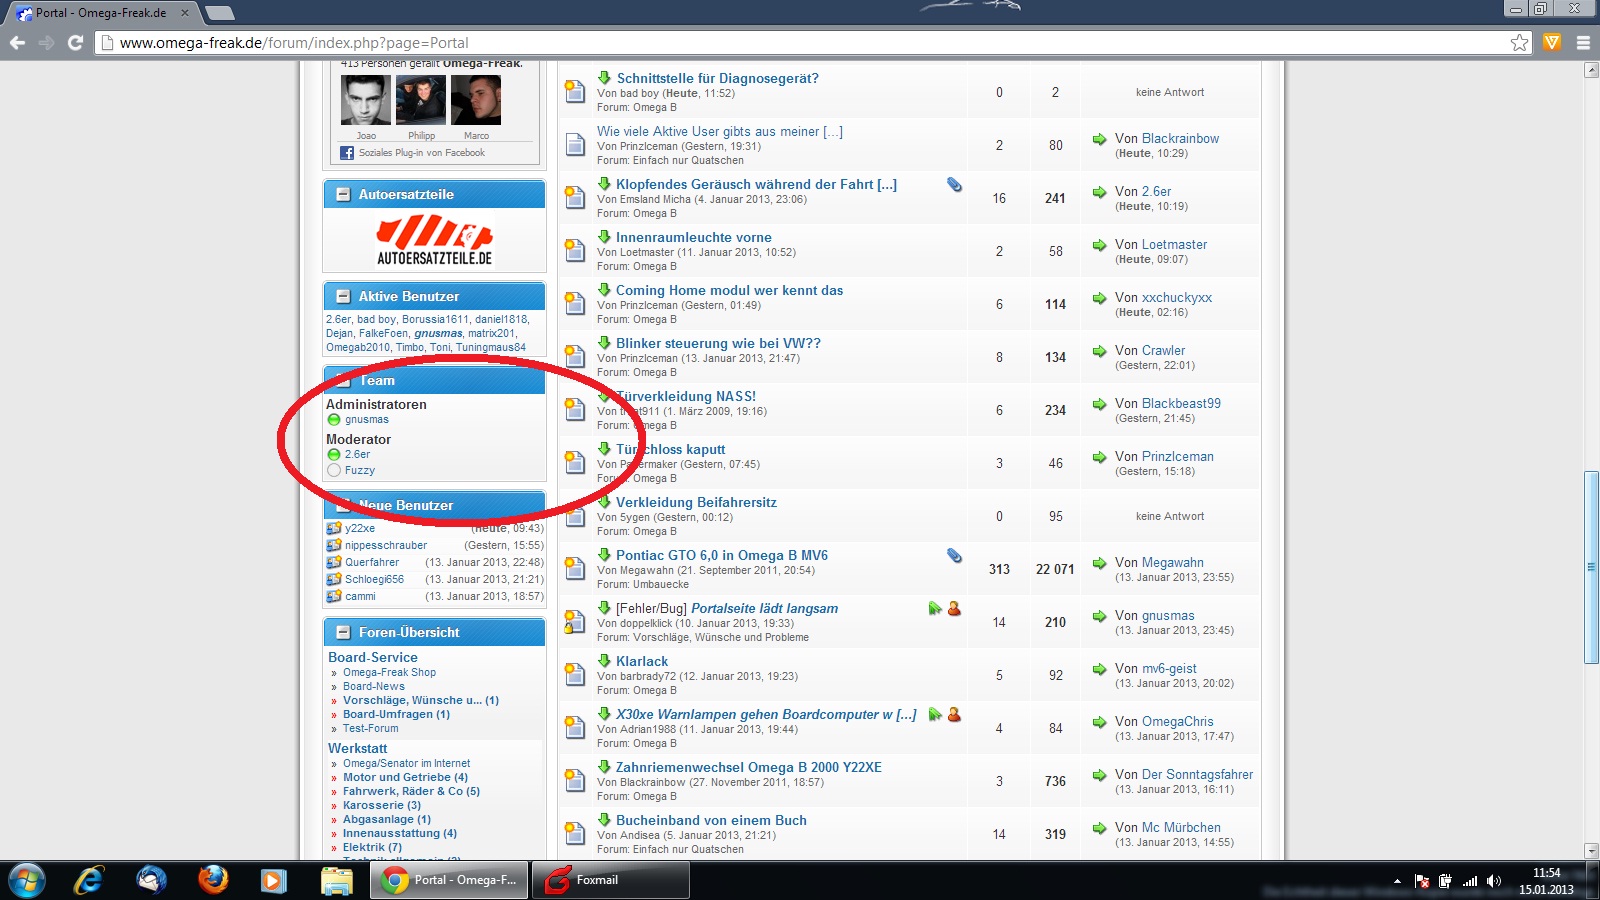
Task: Click the Autoersatzteile.de banner
Action: 434,243
